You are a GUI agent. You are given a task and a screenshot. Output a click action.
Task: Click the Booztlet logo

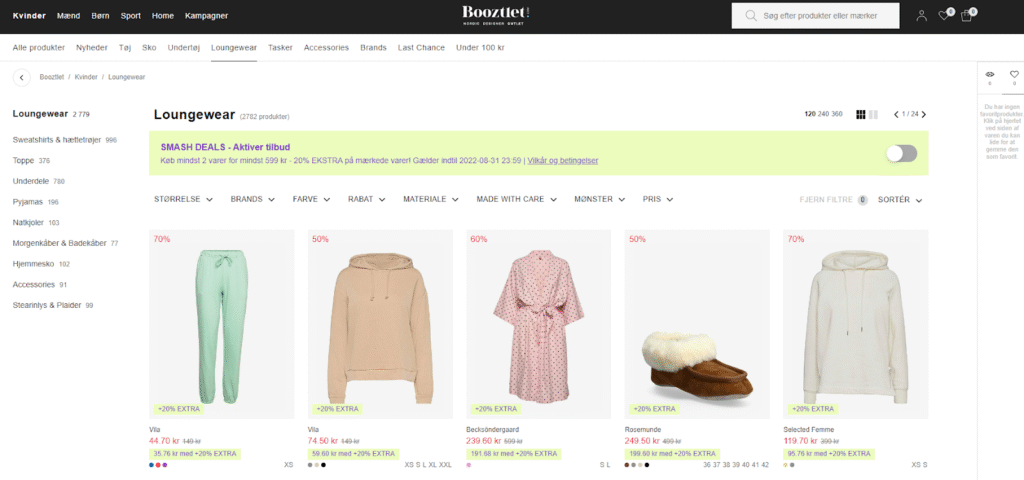[x=496, y=16]
